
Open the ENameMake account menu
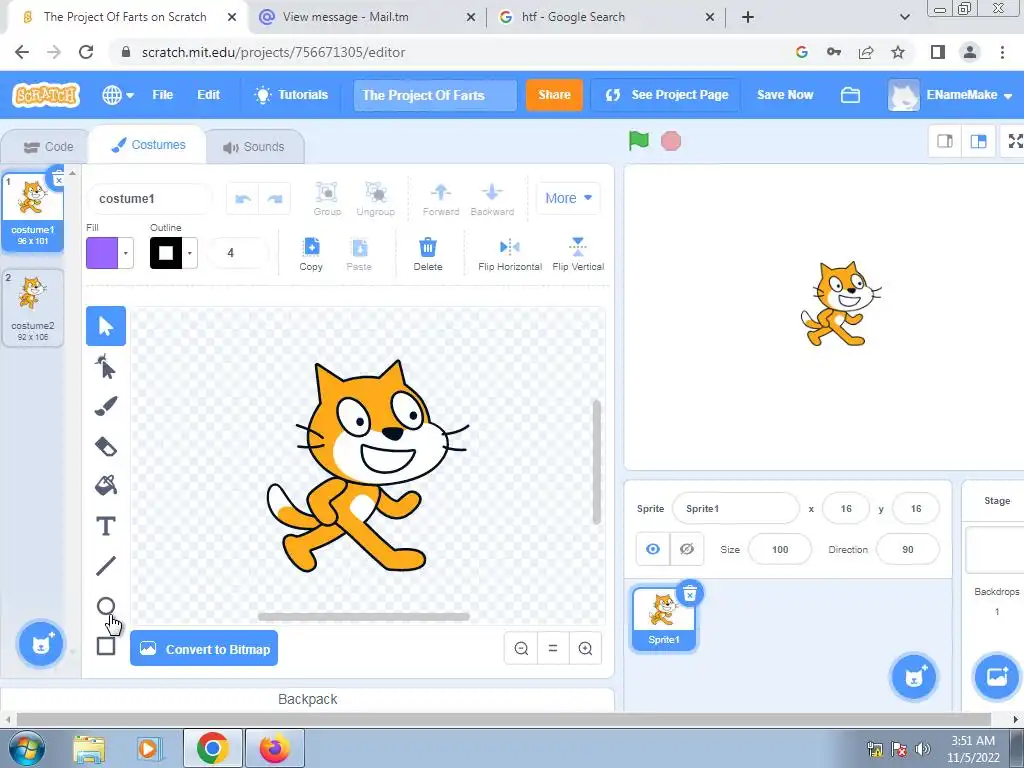pyautogui.click(x=951, y=95)
